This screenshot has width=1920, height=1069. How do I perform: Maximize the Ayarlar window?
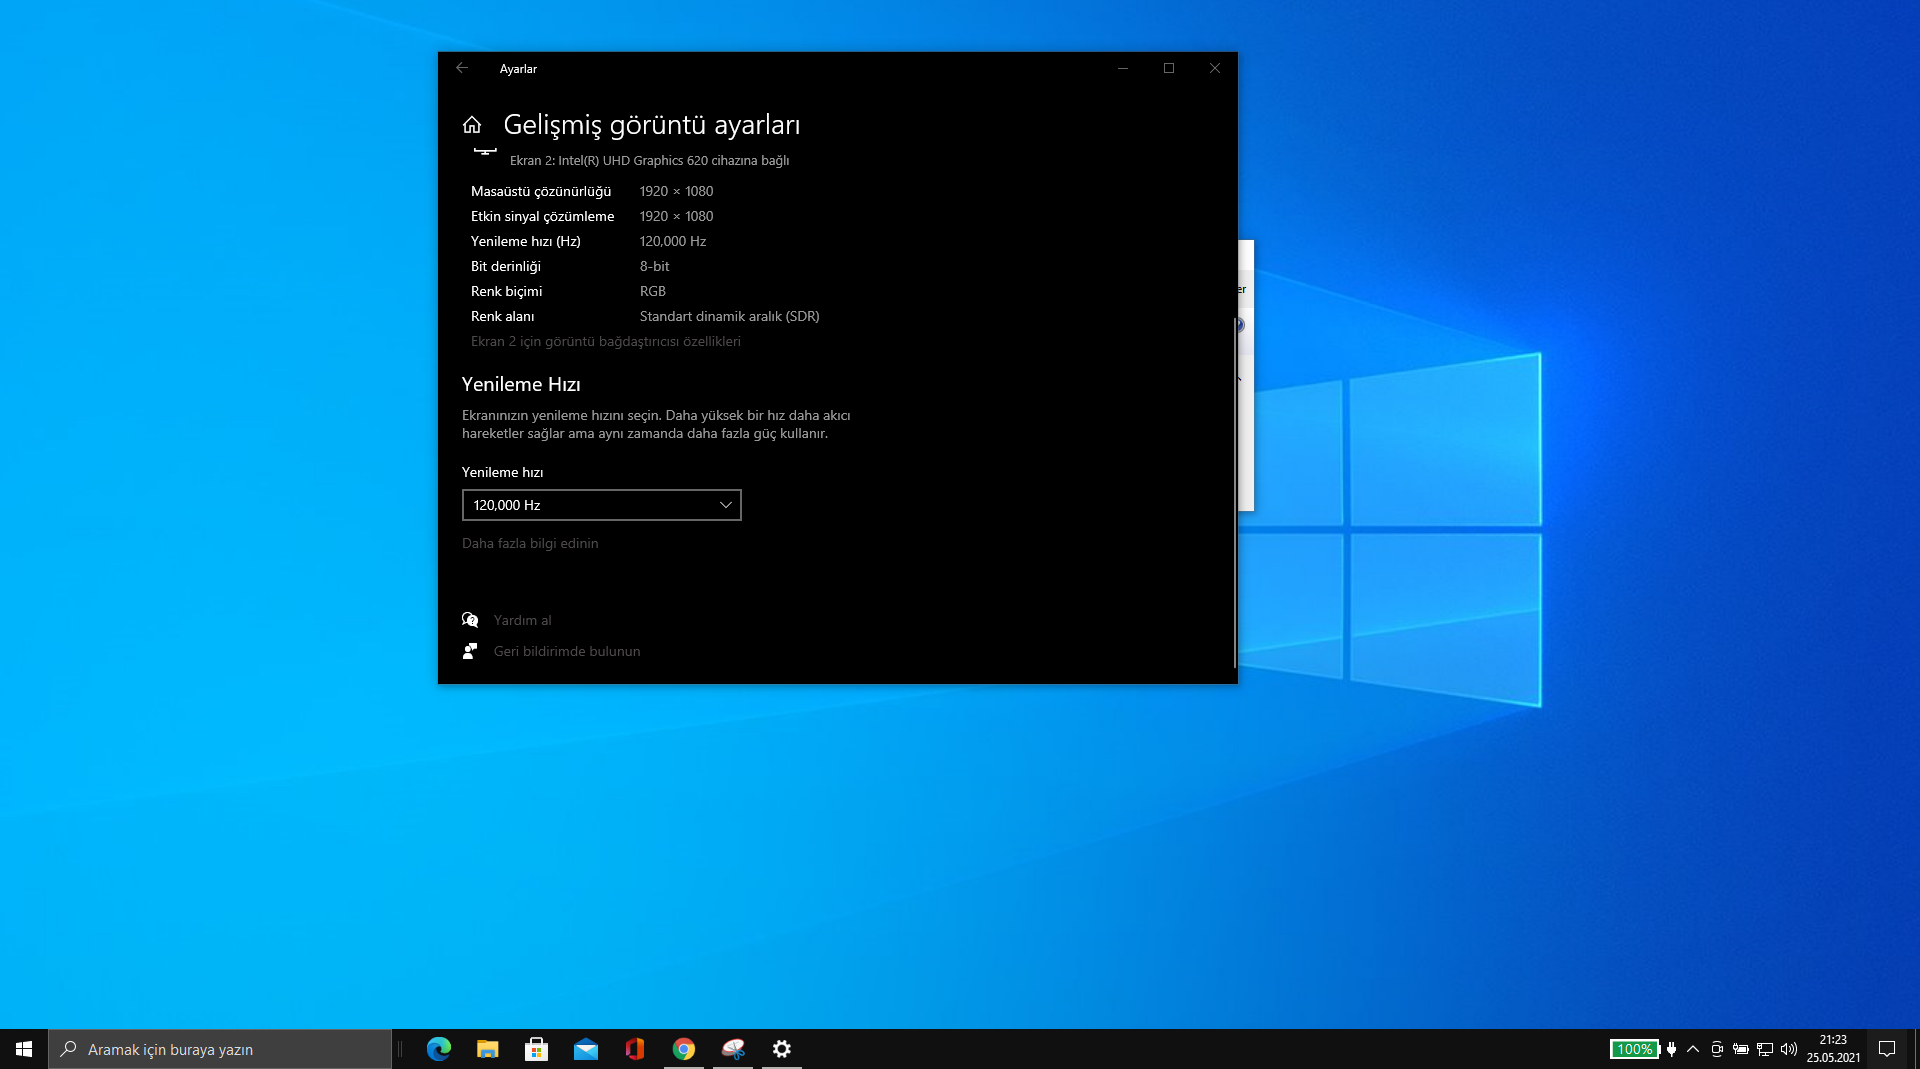tap(1169, 68)
